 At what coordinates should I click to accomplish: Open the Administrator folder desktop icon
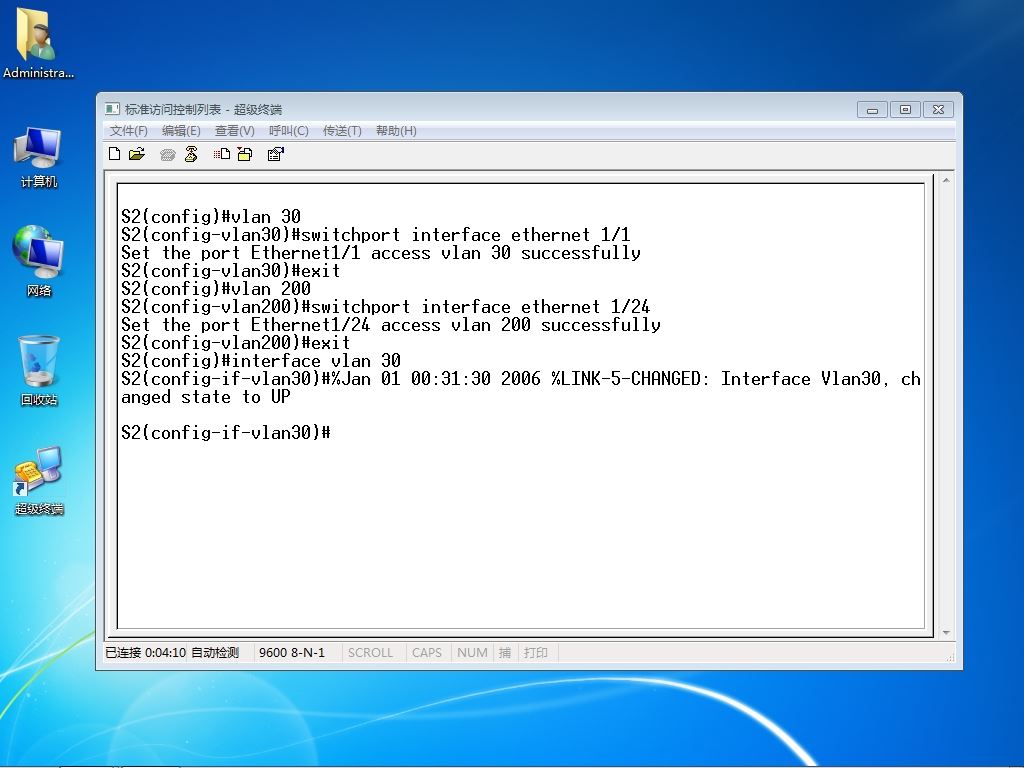[38, 42]
